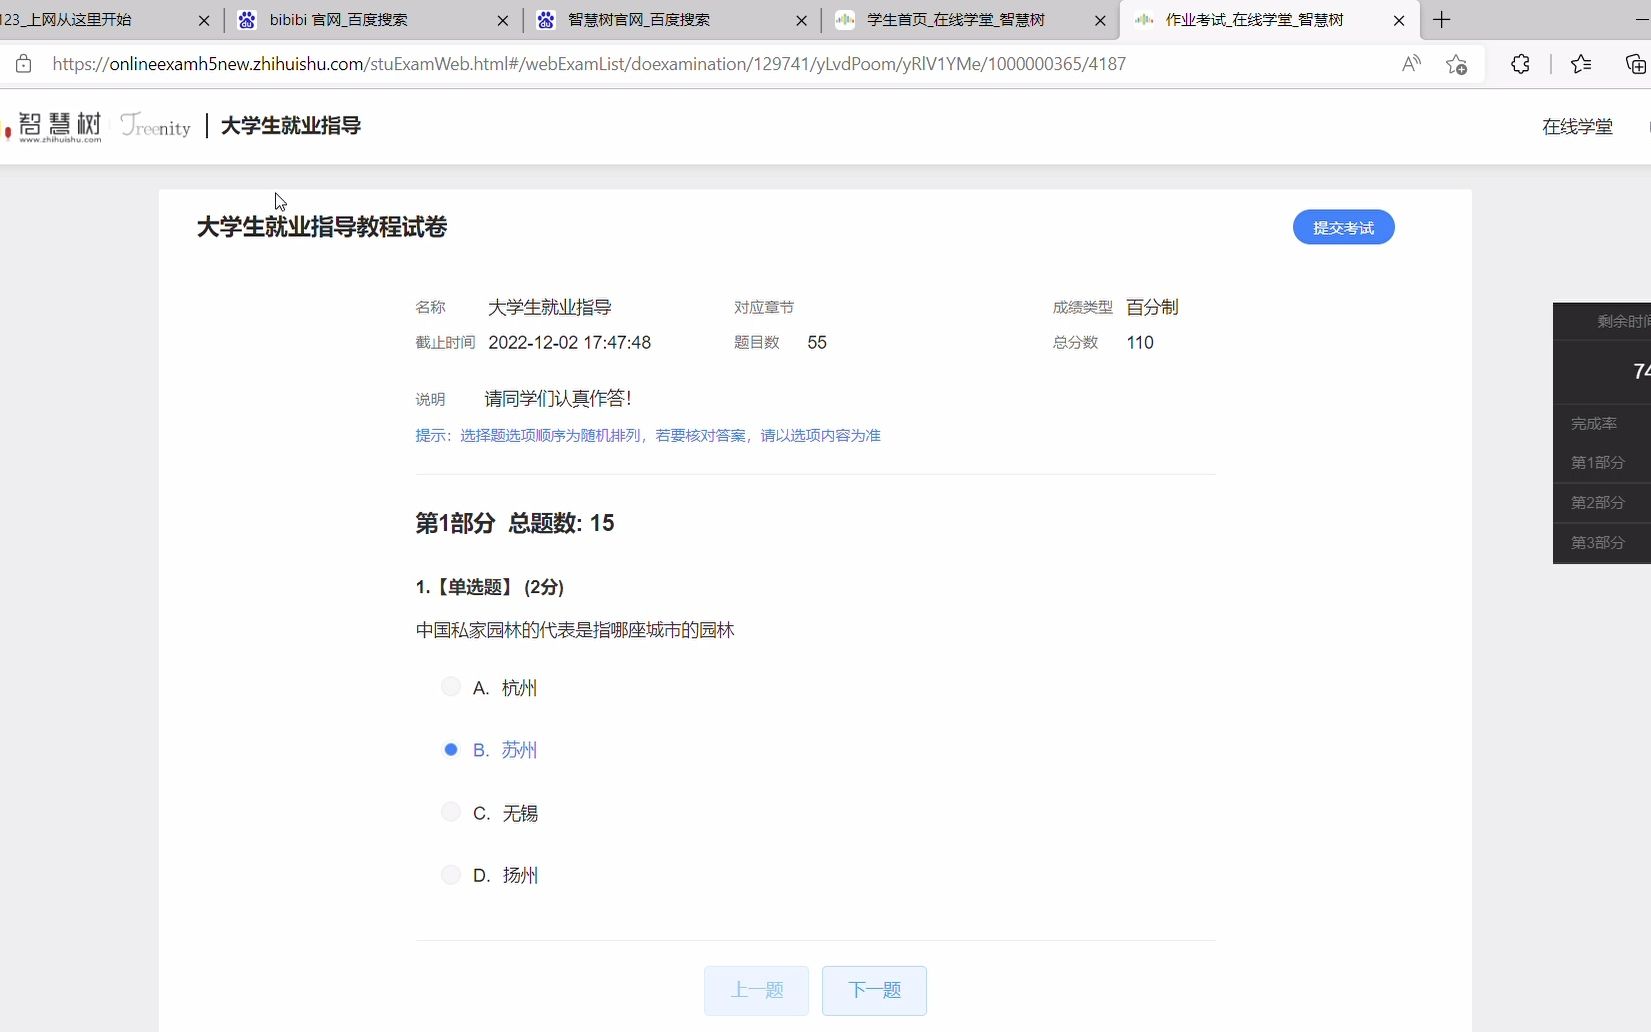Select option C 无锡 radio button

pos(451,812)
